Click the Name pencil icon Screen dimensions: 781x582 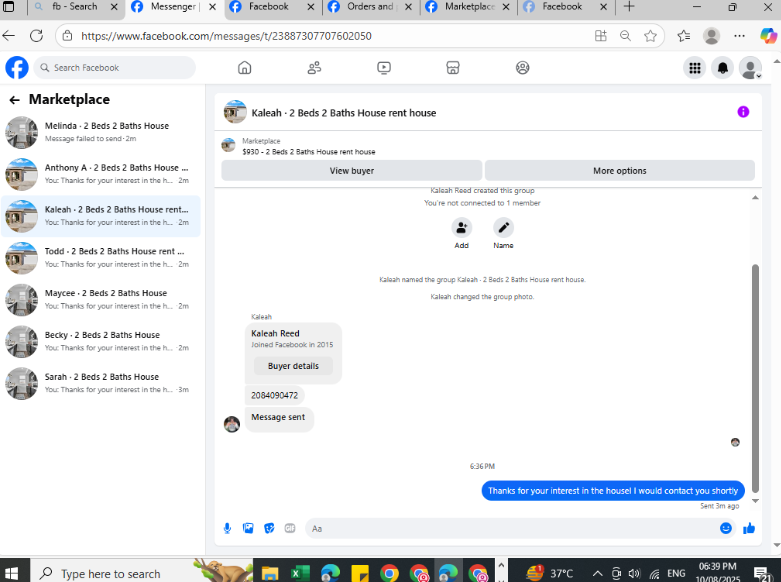pyautogui.click(x=504, y=228)
